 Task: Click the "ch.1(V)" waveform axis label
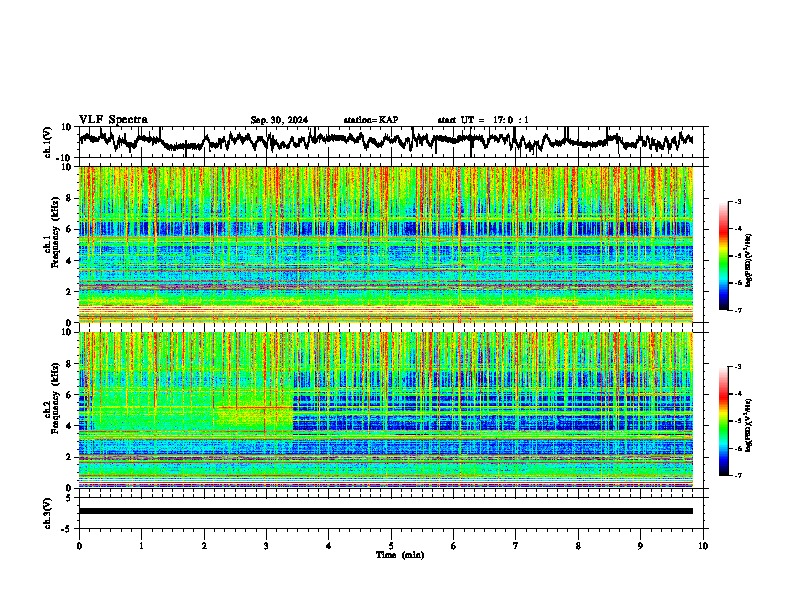click(x=48, y=142)
